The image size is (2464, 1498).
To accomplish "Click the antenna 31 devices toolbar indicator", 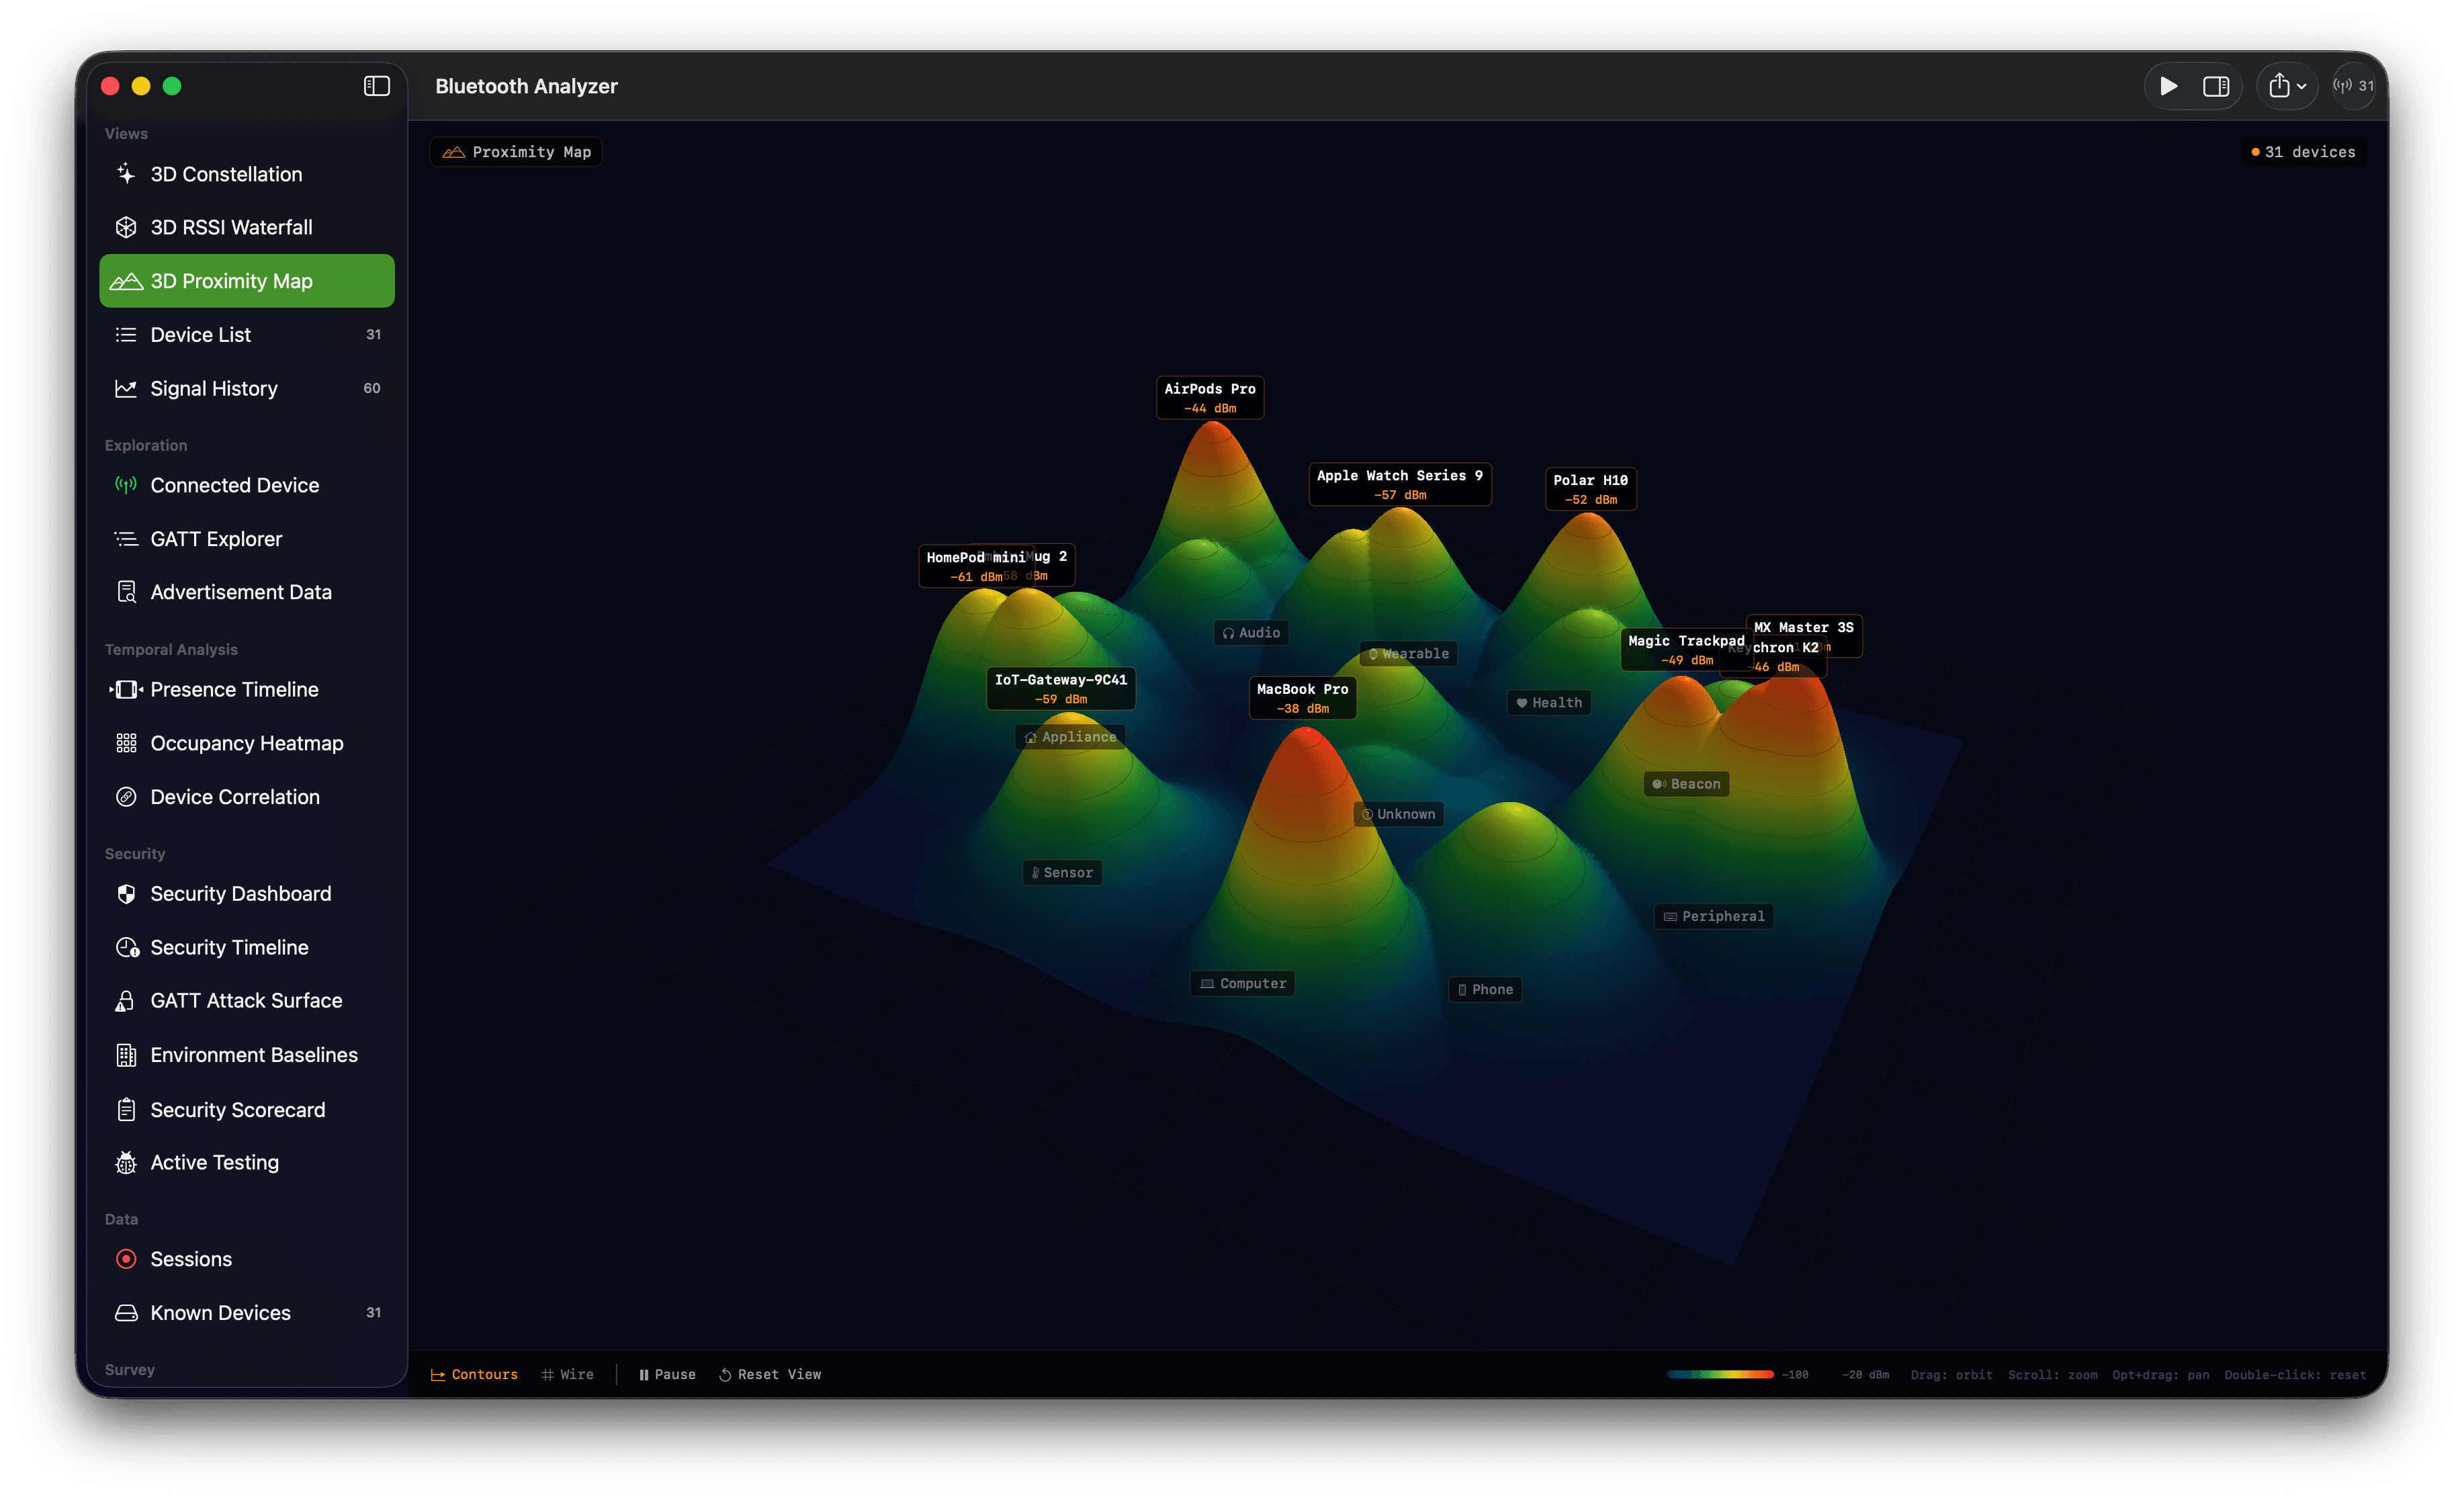I will (2353, 86).
